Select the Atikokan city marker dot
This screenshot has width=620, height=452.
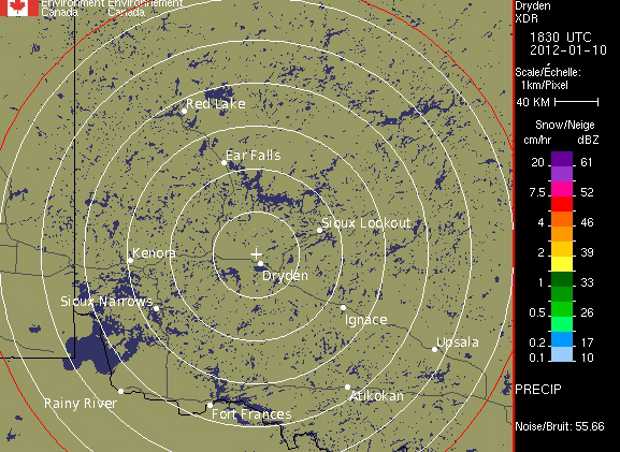coord(348,387)
